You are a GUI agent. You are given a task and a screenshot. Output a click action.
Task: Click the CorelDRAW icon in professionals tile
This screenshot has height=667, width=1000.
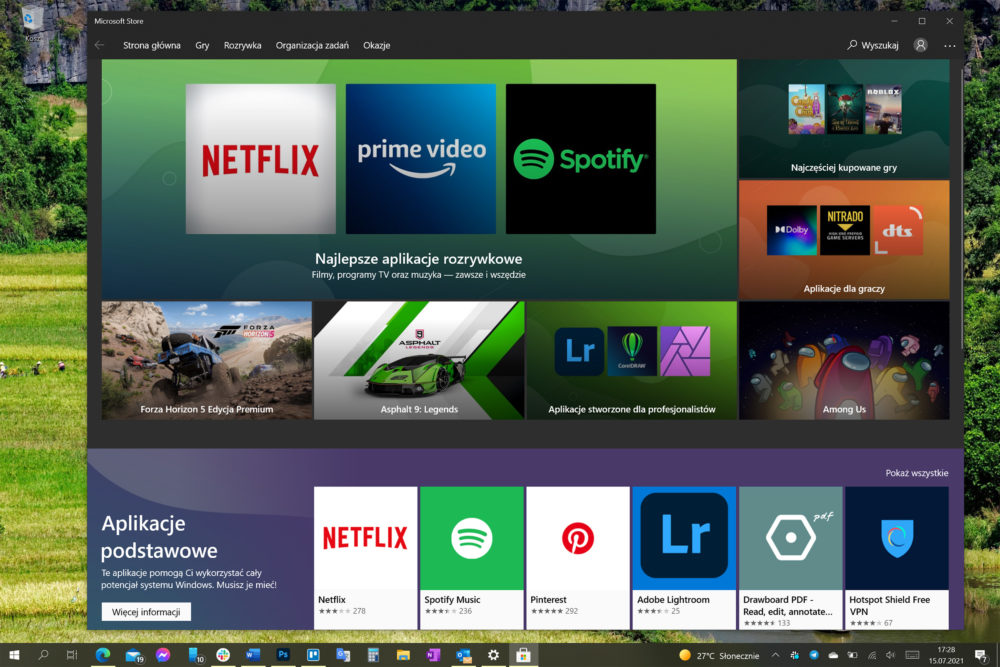point(632,351)
